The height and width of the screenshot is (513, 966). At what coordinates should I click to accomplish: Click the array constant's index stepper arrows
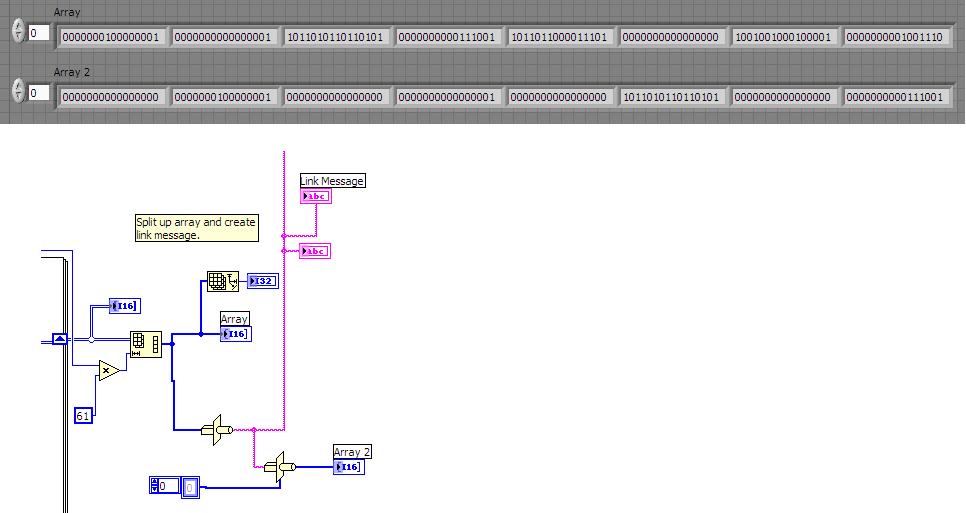point(154,485)
